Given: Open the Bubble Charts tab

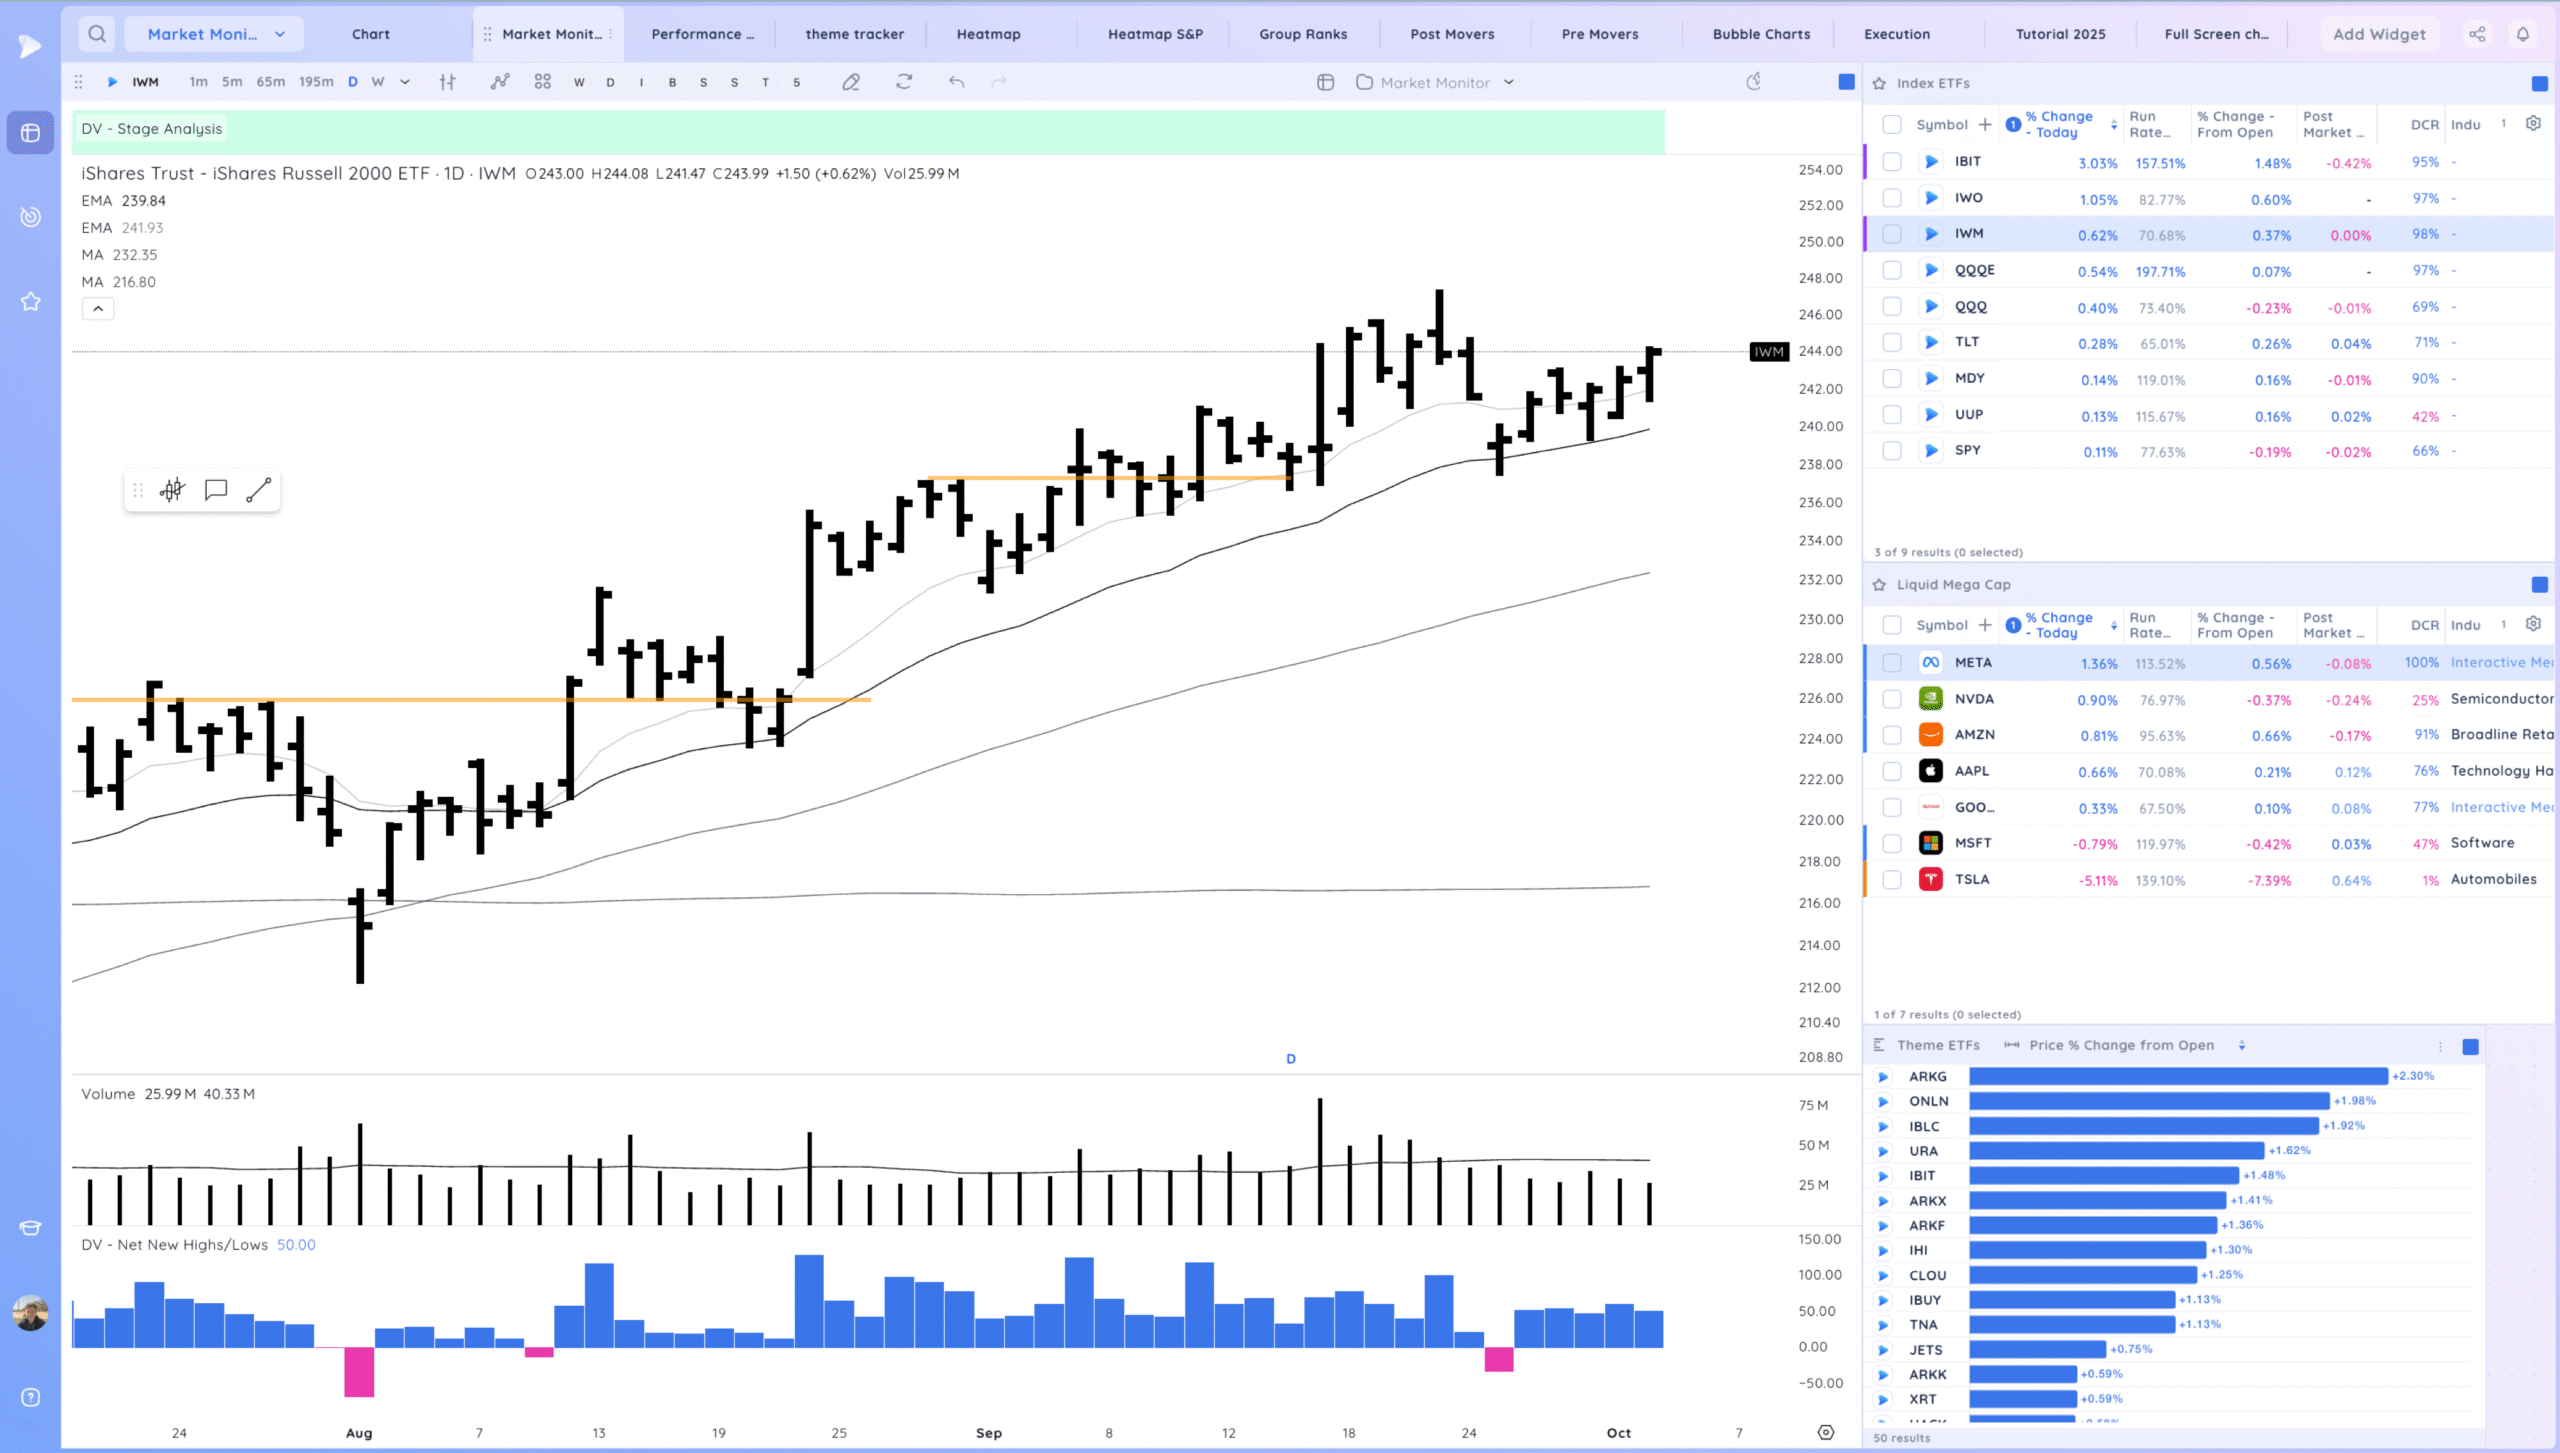Looking at the screenshot, I should (1761, 34).
